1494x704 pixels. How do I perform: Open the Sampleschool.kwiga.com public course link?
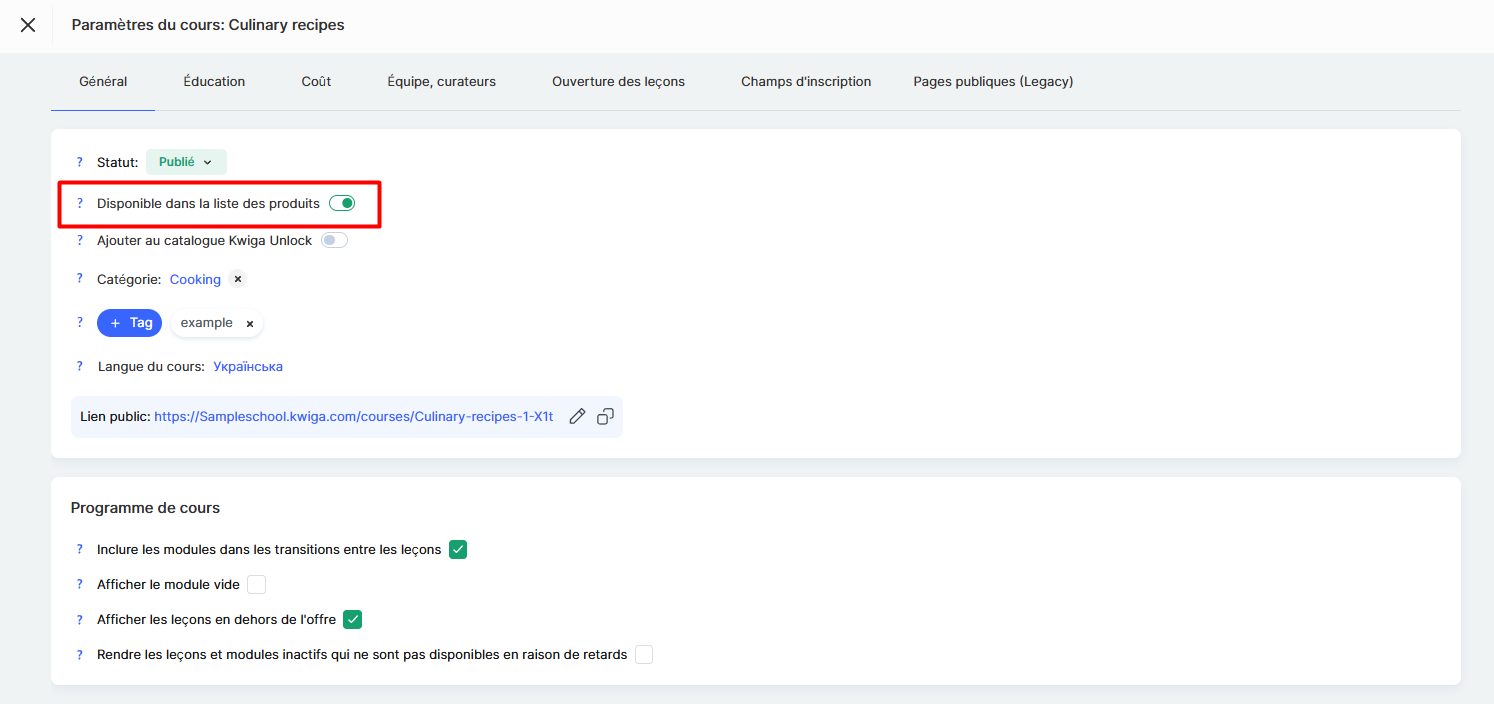[x=353, y=417]
